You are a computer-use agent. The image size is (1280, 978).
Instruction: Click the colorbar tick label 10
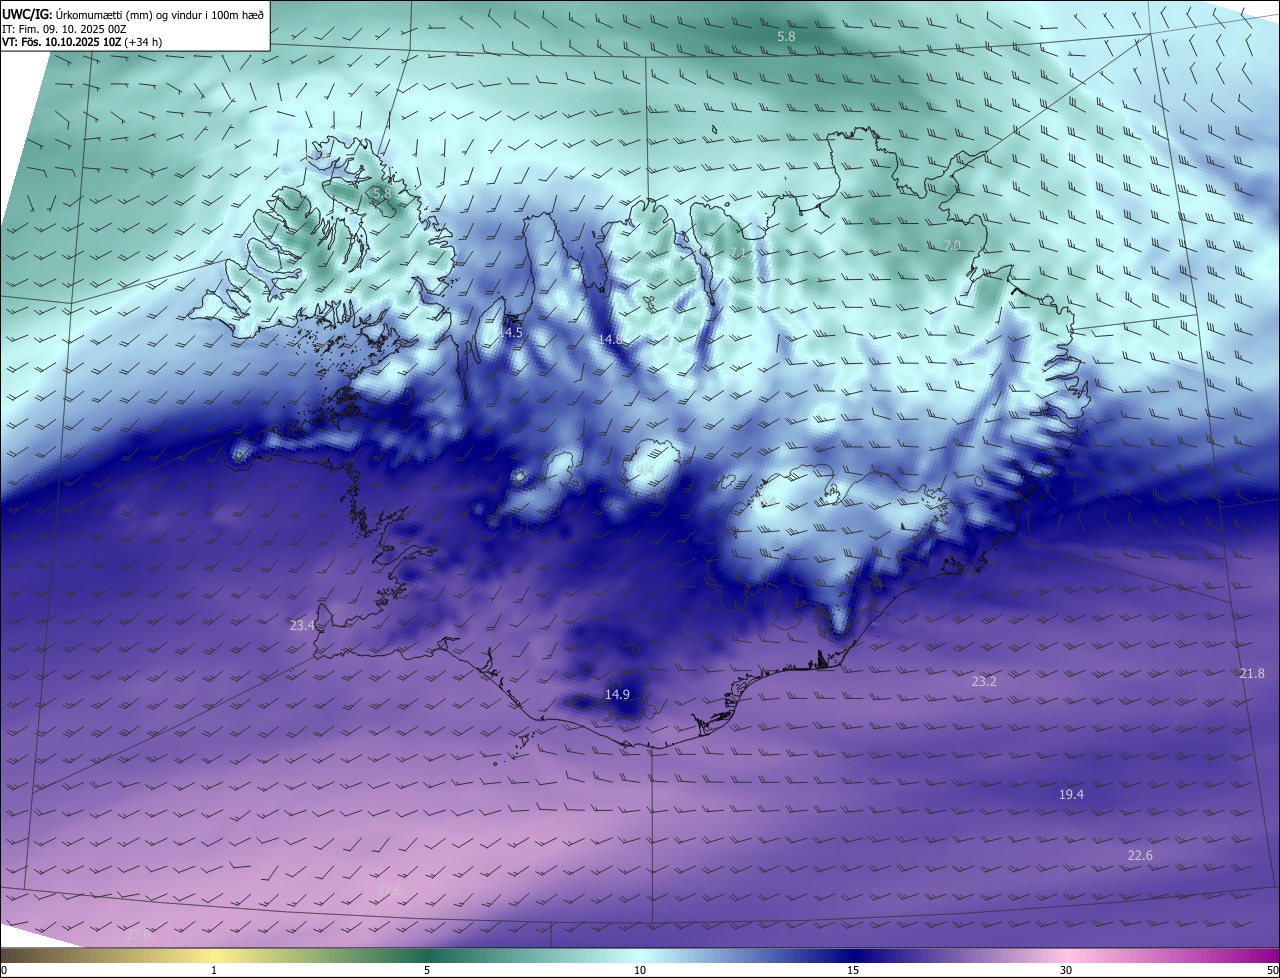point(640,970)
